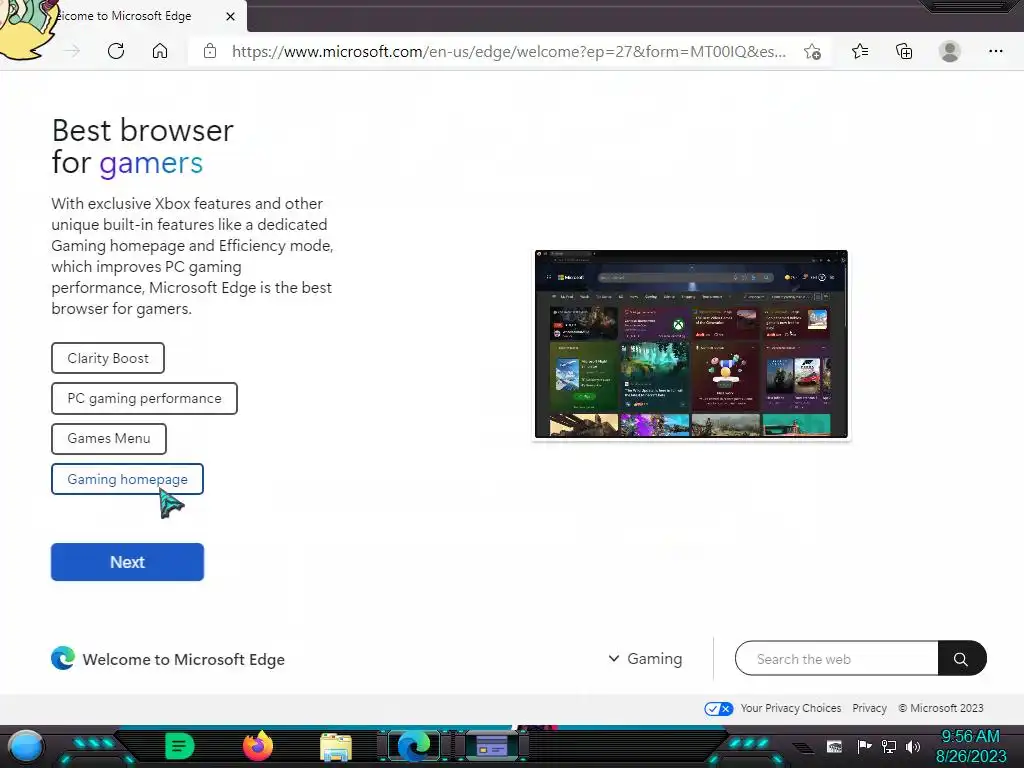Open the Start orb on taskbar
Screen dimensions: 1024x768
point(25,747)
